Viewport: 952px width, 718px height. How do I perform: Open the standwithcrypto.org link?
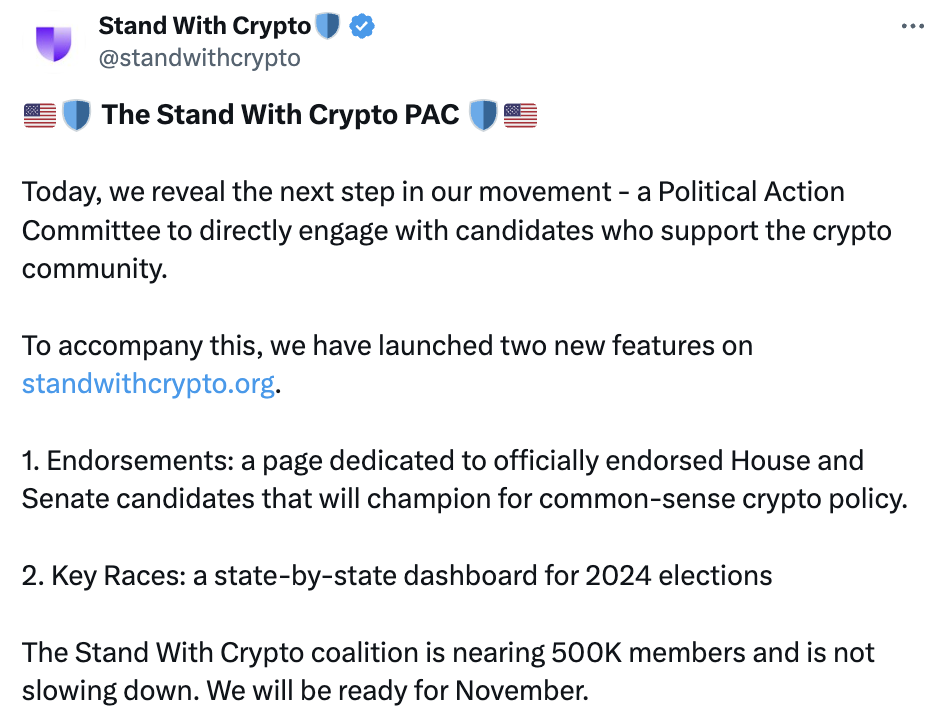[148, 384]
